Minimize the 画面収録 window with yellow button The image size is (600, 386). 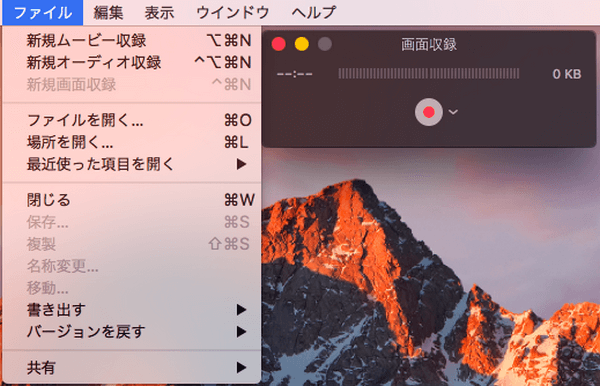302,44
